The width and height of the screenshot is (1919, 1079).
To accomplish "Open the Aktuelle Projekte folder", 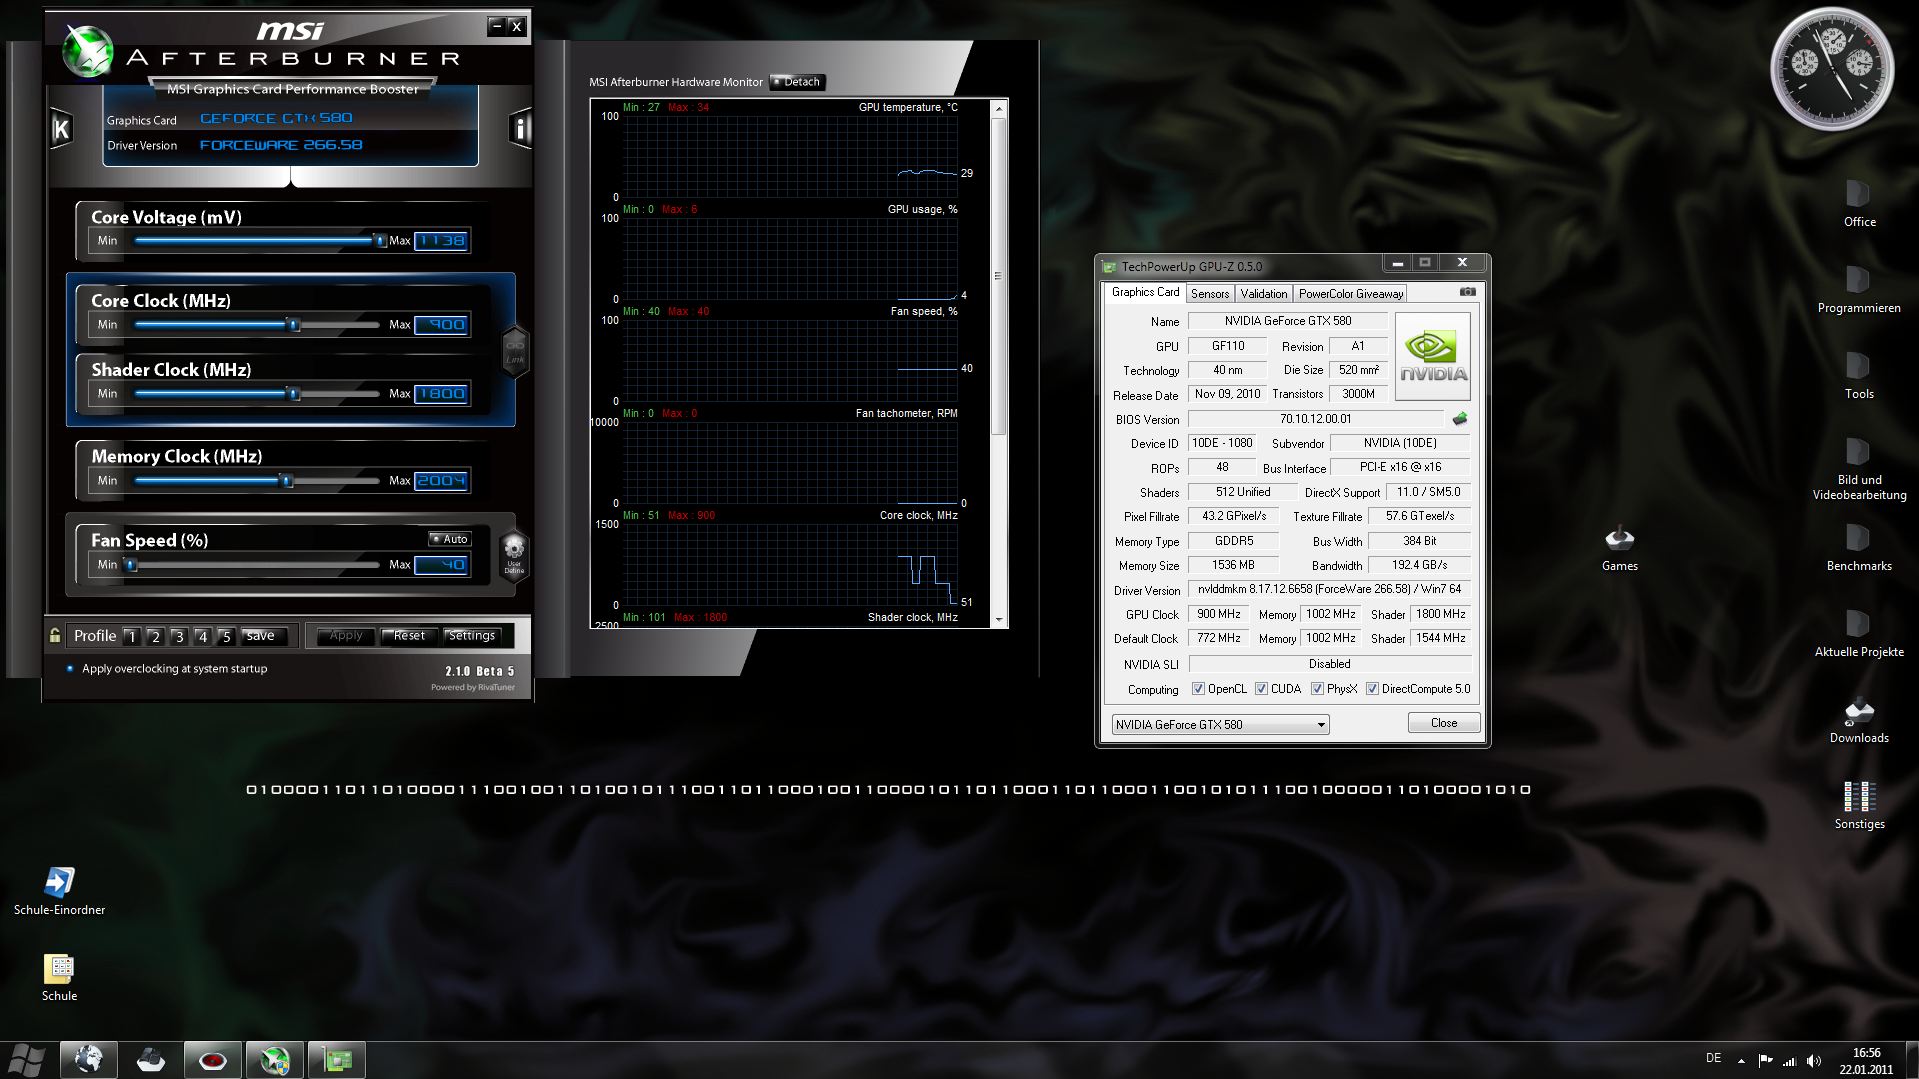I will [1859, 634].
